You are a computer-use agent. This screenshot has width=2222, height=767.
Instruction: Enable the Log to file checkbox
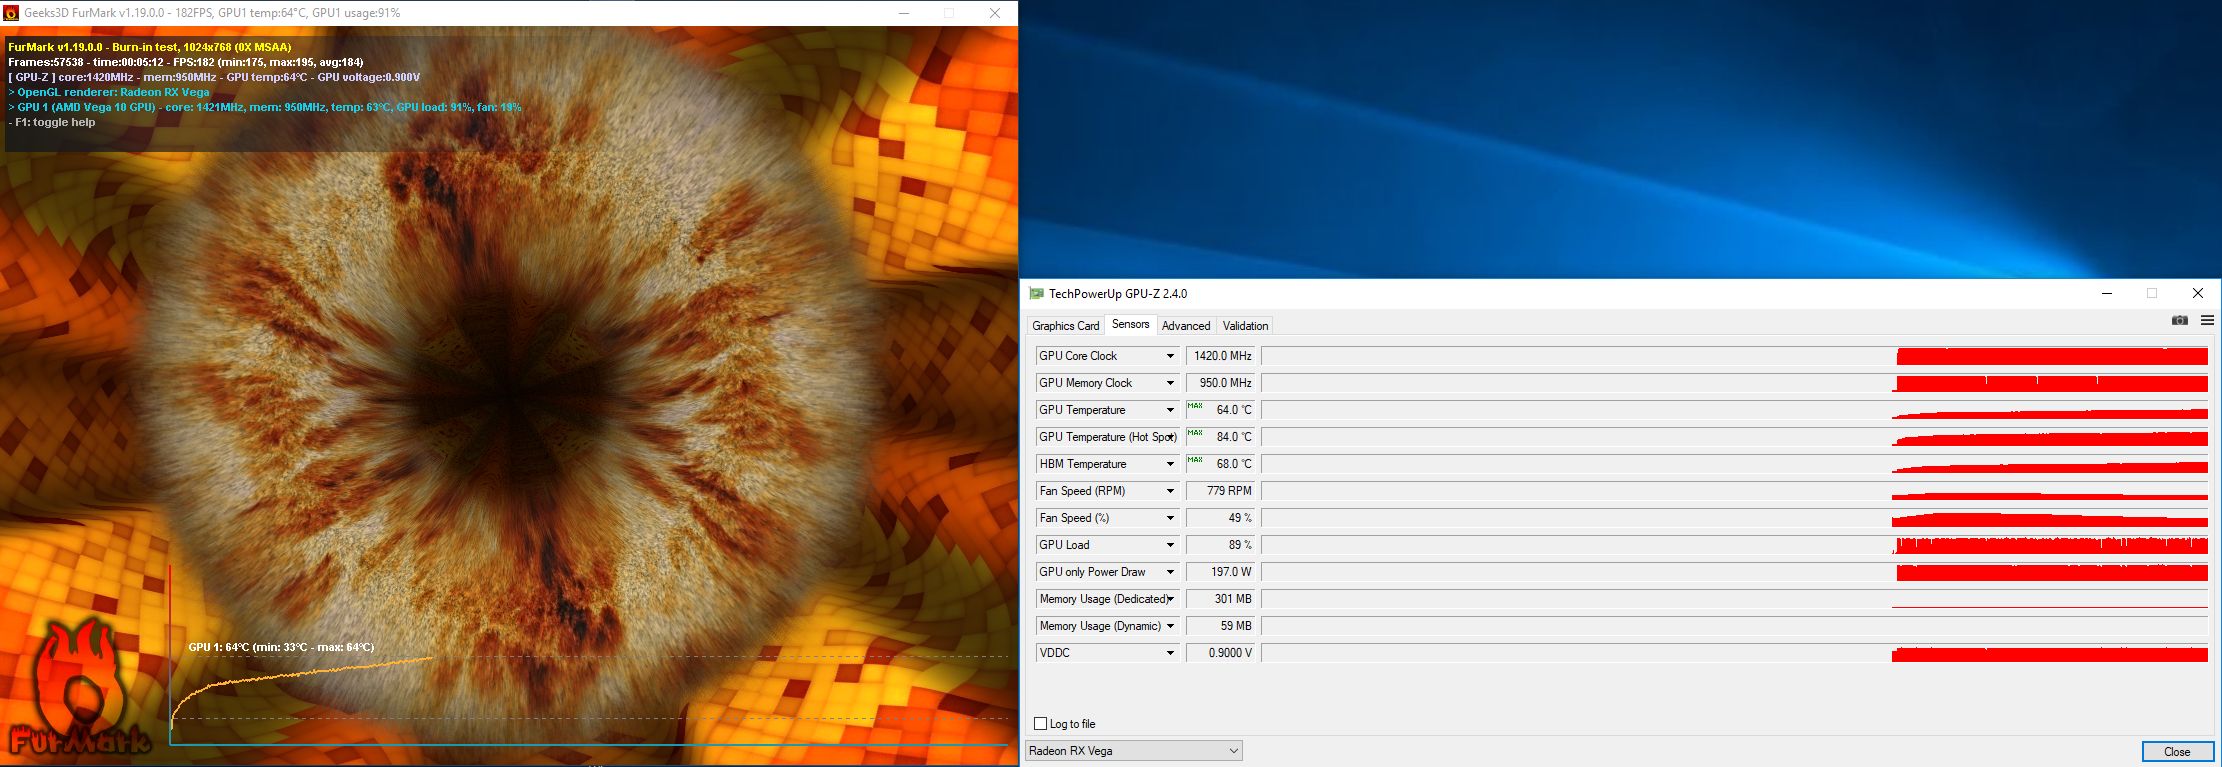pos(1040,723)
